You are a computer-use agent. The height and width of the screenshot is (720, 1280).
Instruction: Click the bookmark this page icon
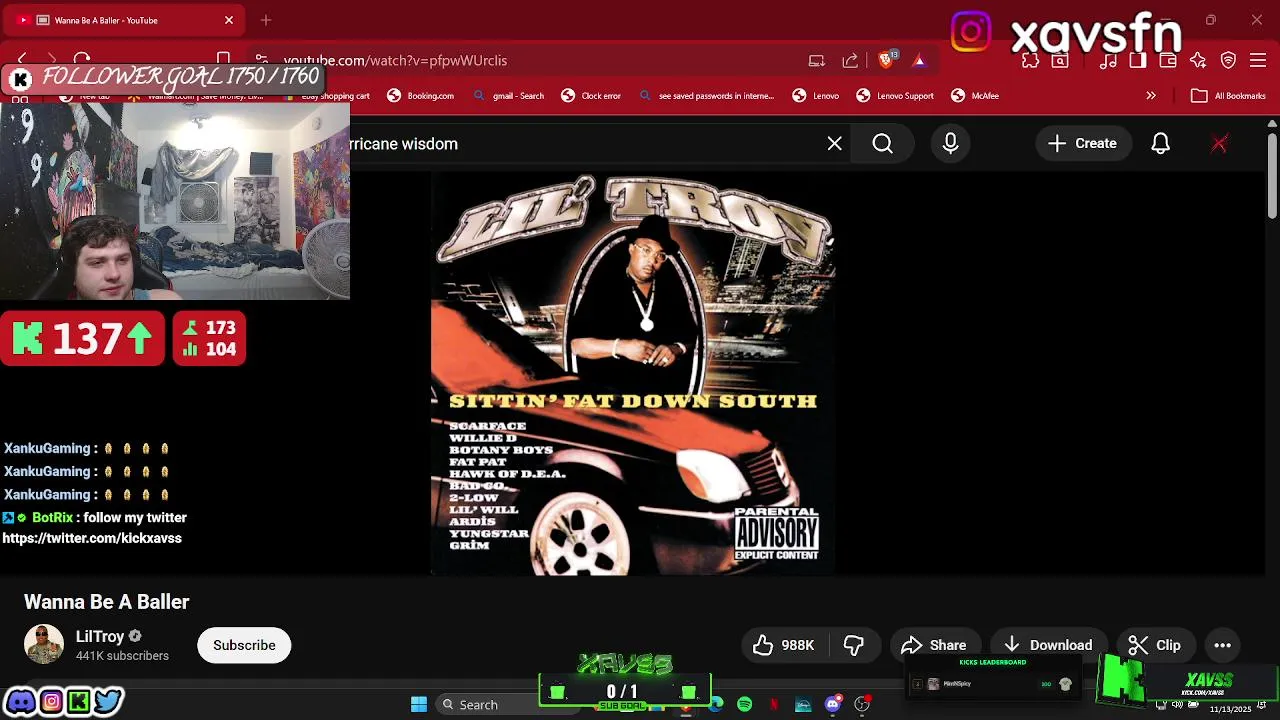coord(224,60)
